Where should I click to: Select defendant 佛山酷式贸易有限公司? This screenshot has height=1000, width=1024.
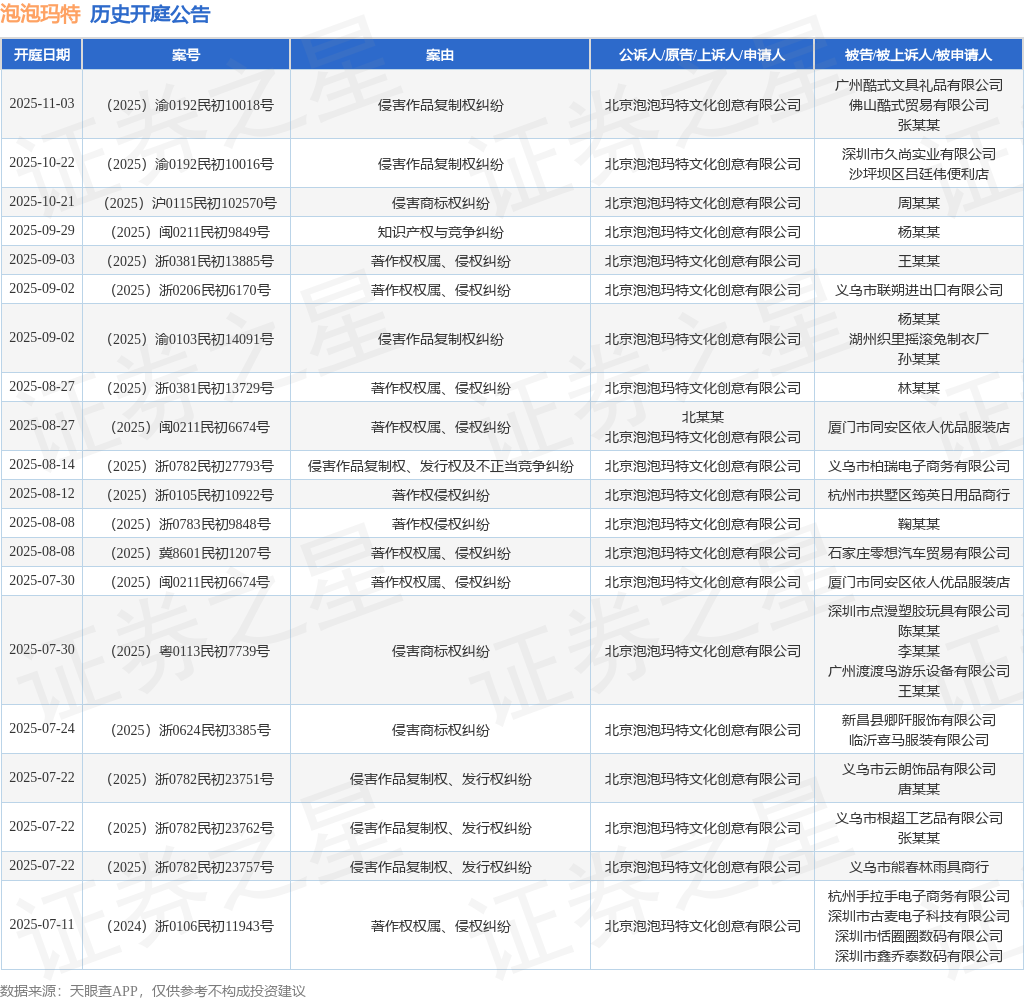pyautogui.click(x=918, y=105)
